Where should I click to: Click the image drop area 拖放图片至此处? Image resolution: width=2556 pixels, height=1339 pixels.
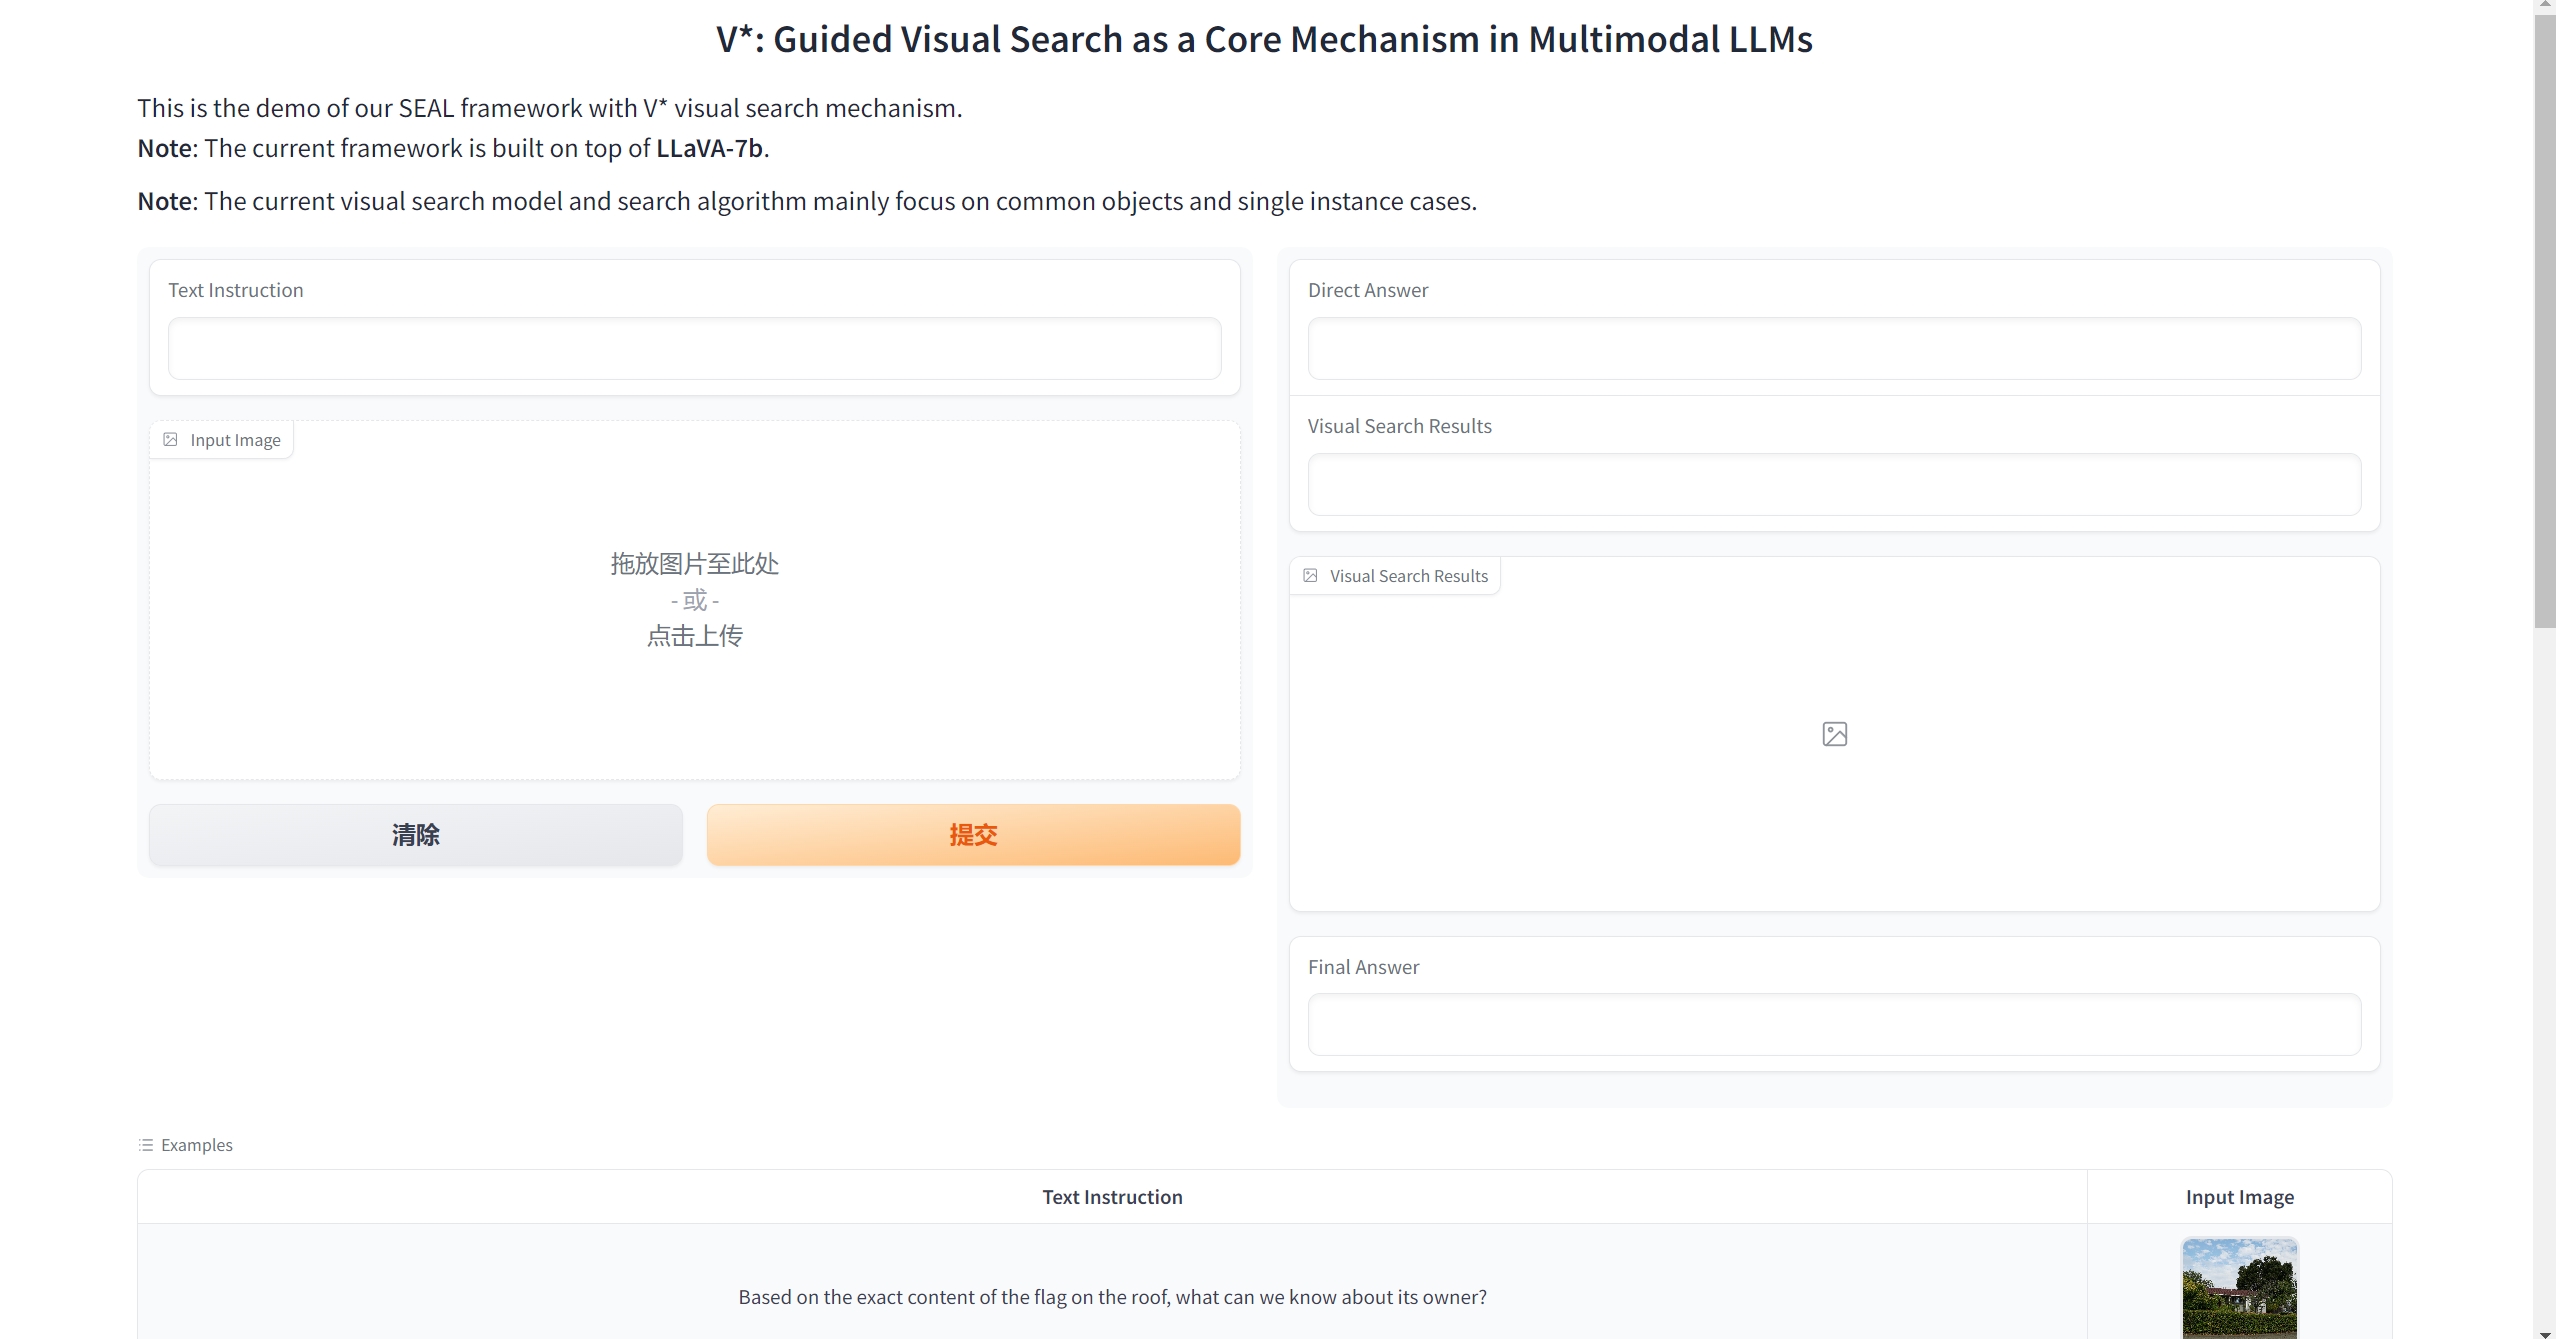[x=694, y=564]
